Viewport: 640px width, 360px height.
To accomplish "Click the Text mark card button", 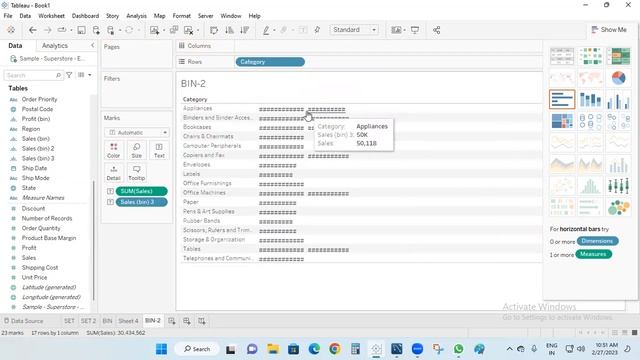I will point(159,150).
